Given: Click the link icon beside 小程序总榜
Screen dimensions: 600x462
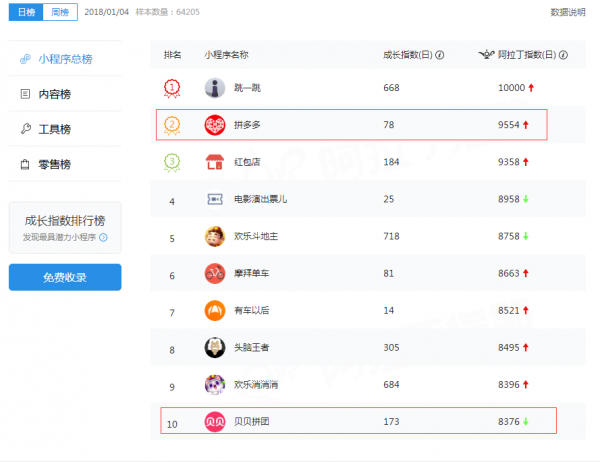Looking at the screenshot, I should coord(25,59).
